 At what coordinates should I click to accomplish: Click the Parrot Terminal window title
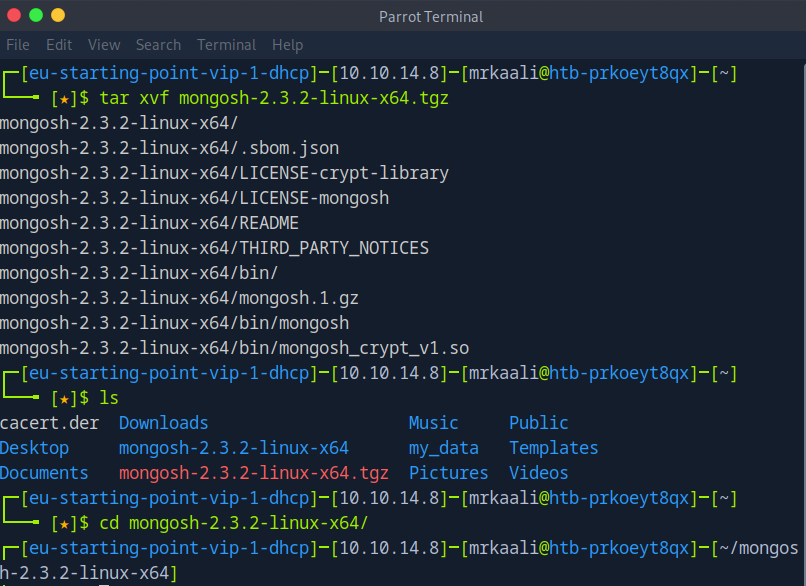[431, 17]
